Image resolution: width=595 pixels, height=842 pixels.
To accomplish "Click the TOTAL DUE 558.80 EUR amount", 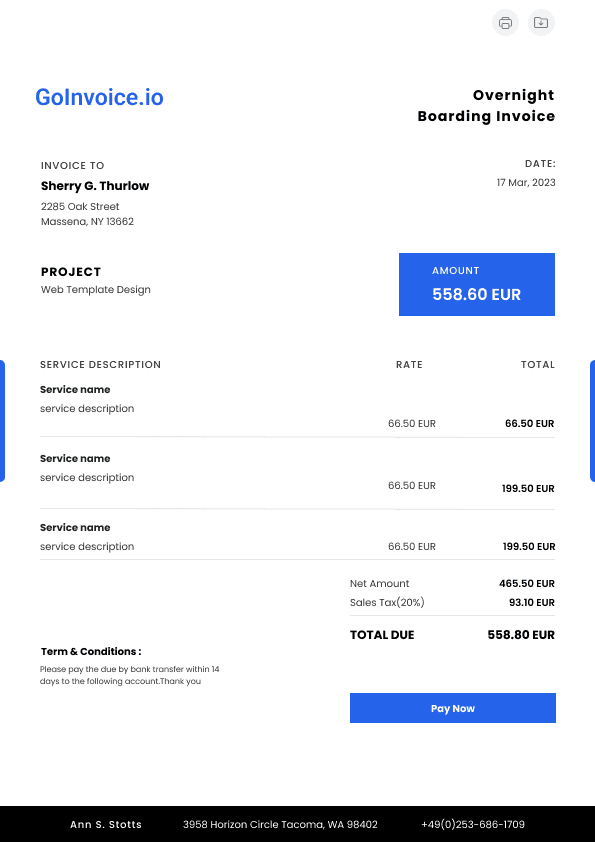I will click(521, 635).
